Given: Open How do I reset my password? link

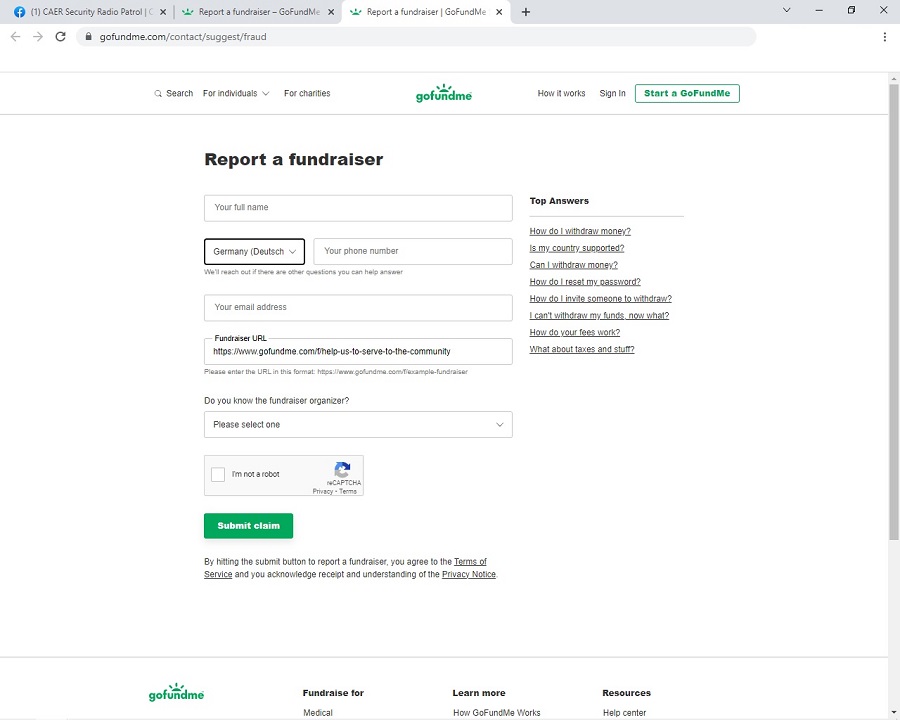Looking at the screenshot, I should pos(585,282).
